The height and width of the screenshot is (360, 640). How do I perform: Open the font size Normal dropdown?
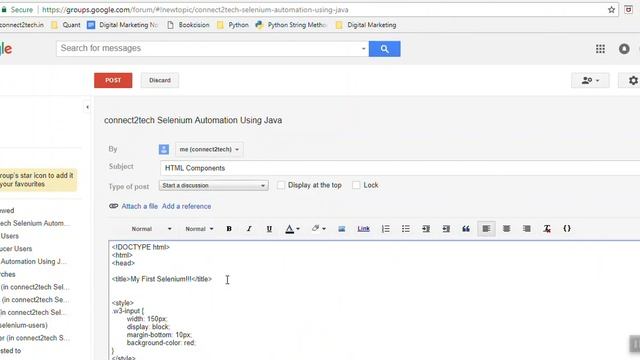click(199, 229)
